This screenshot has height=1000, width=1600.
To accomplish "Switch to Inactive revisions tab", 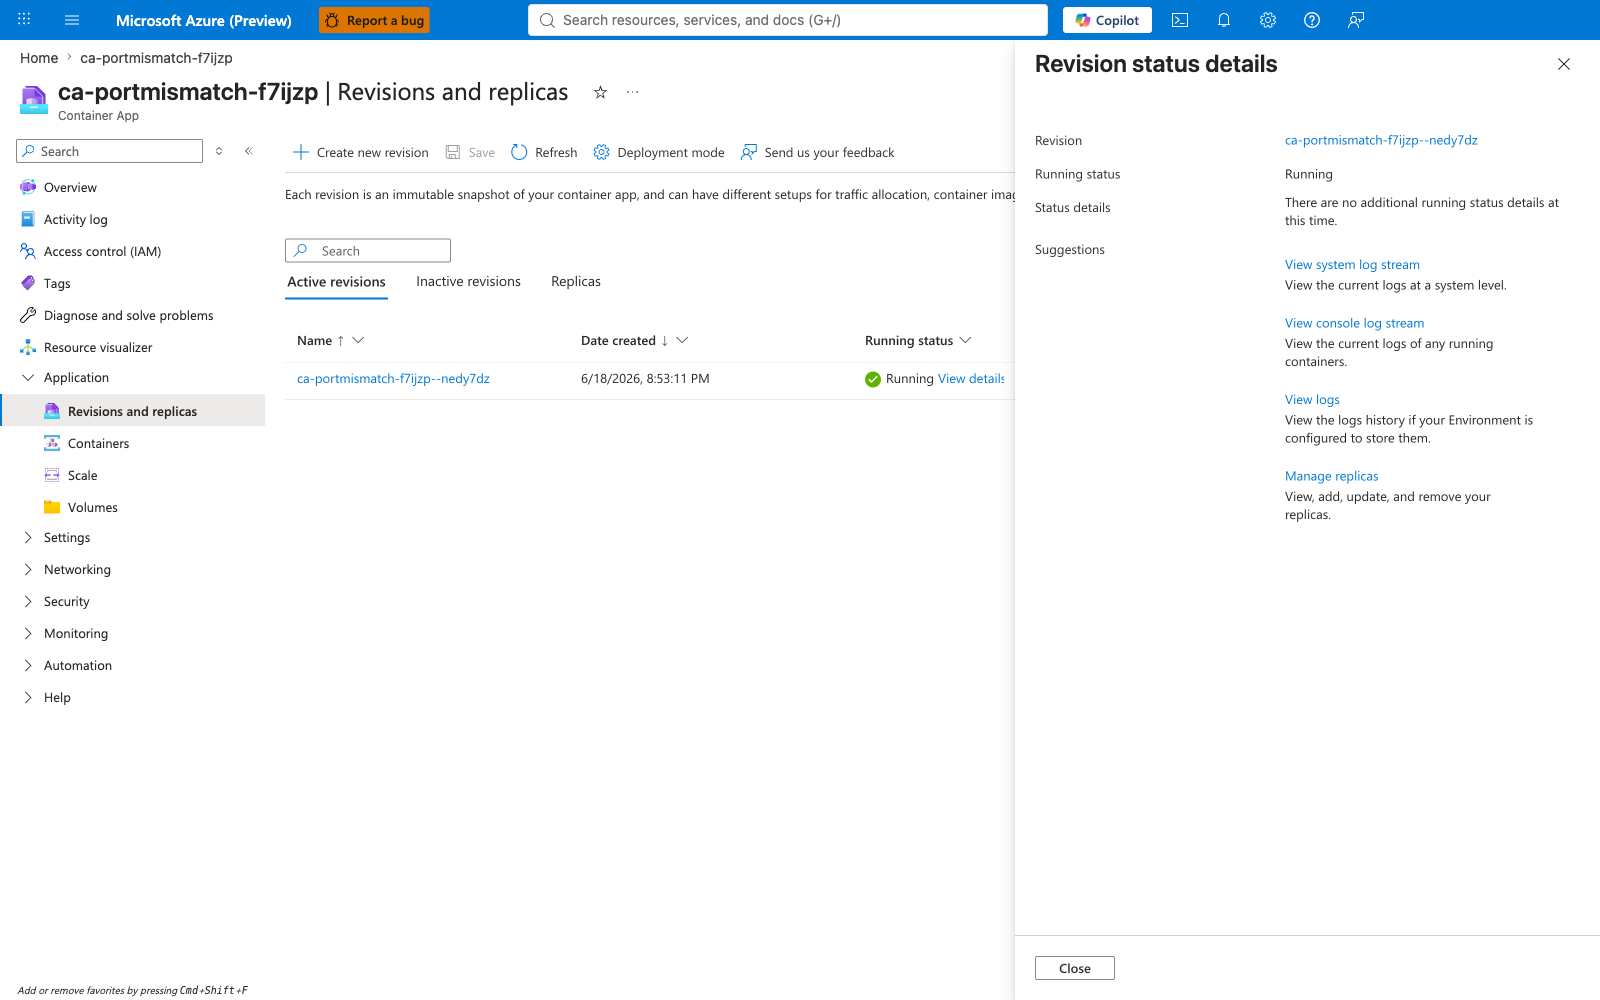I will coord(468,282).
